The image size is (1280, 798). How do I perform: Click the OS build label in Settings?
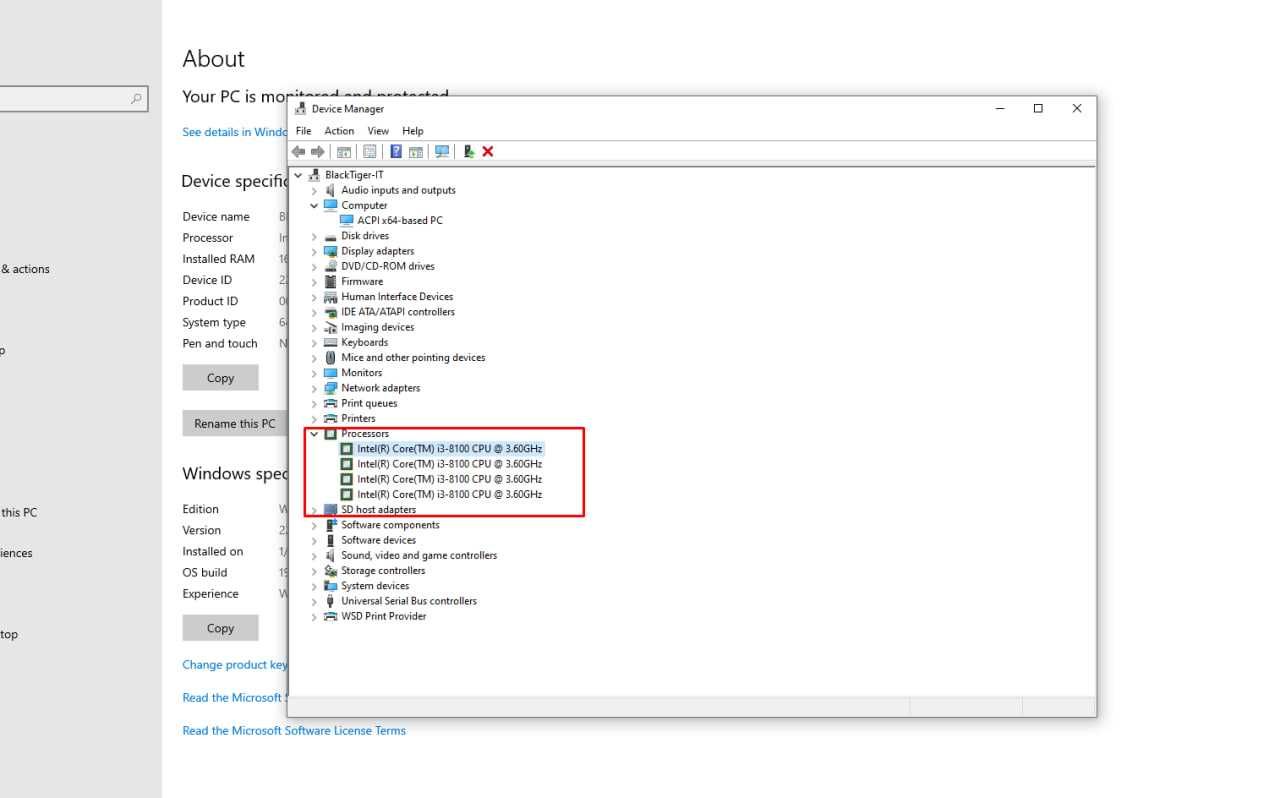pyautogui.click(x=204, y=573)
